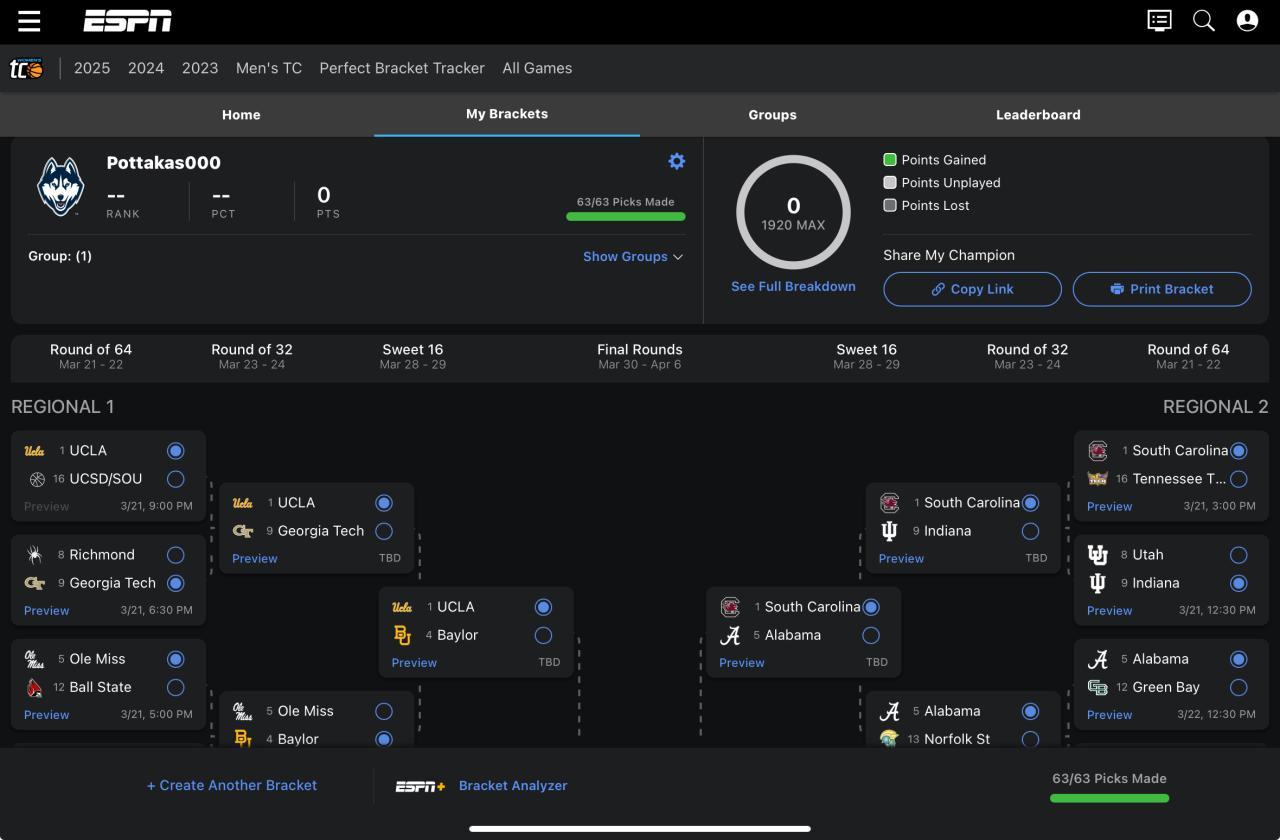The width and height of the screenshot is (1280, 840).
Task: Click the game time 3/21, 9:00 PM
Action: point(157,506)
